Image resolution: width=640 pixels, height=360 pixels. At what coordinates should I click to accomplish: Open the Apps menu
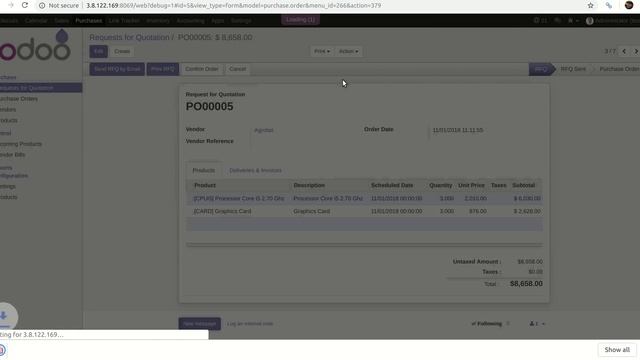pos(218,20)
